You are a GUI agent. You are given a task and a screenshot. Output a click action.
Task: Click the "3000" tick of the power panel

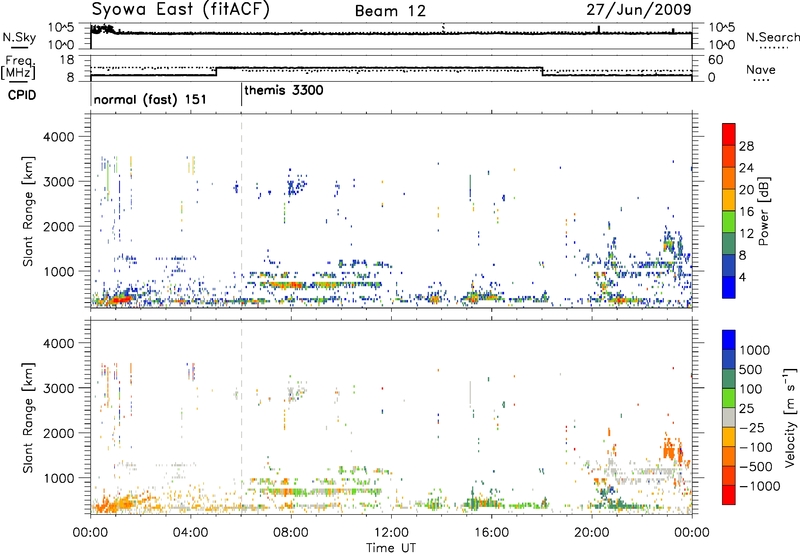point(58,182)
